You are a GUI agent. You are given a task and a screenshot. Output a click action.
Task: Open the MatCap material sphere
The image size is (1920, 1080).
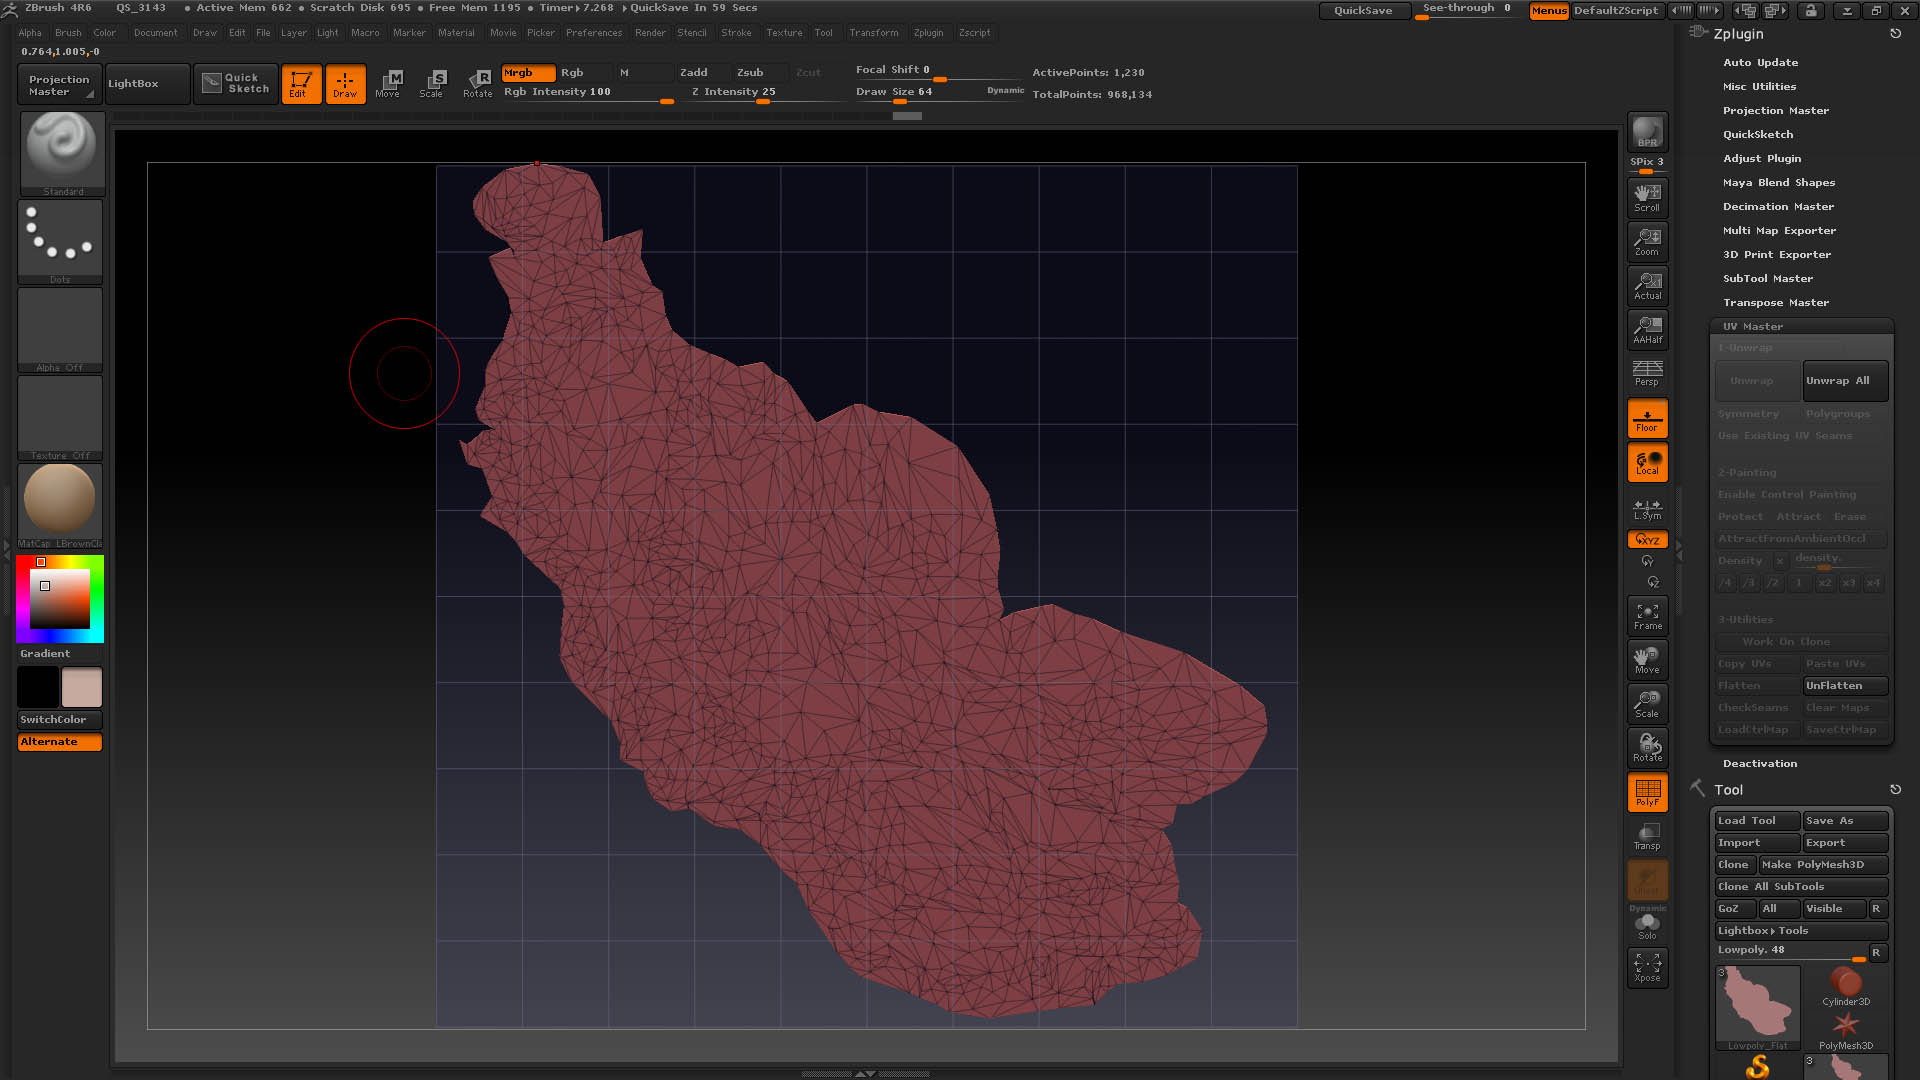60,505
